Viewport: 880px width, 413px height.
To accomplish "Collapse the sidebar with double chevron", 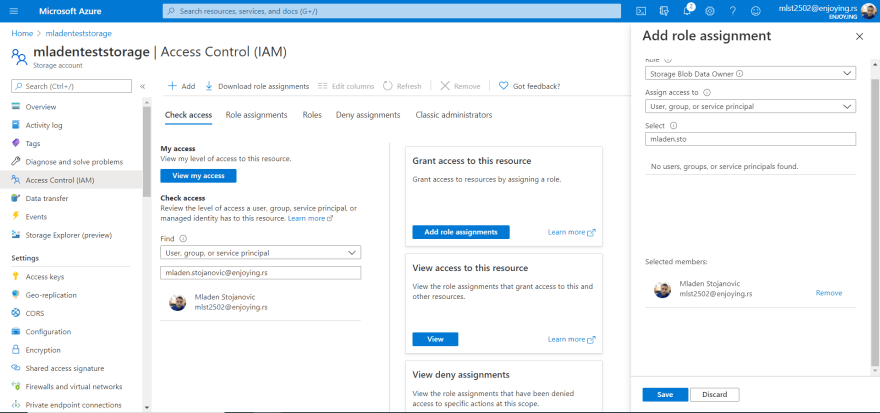I will point(143,86).
